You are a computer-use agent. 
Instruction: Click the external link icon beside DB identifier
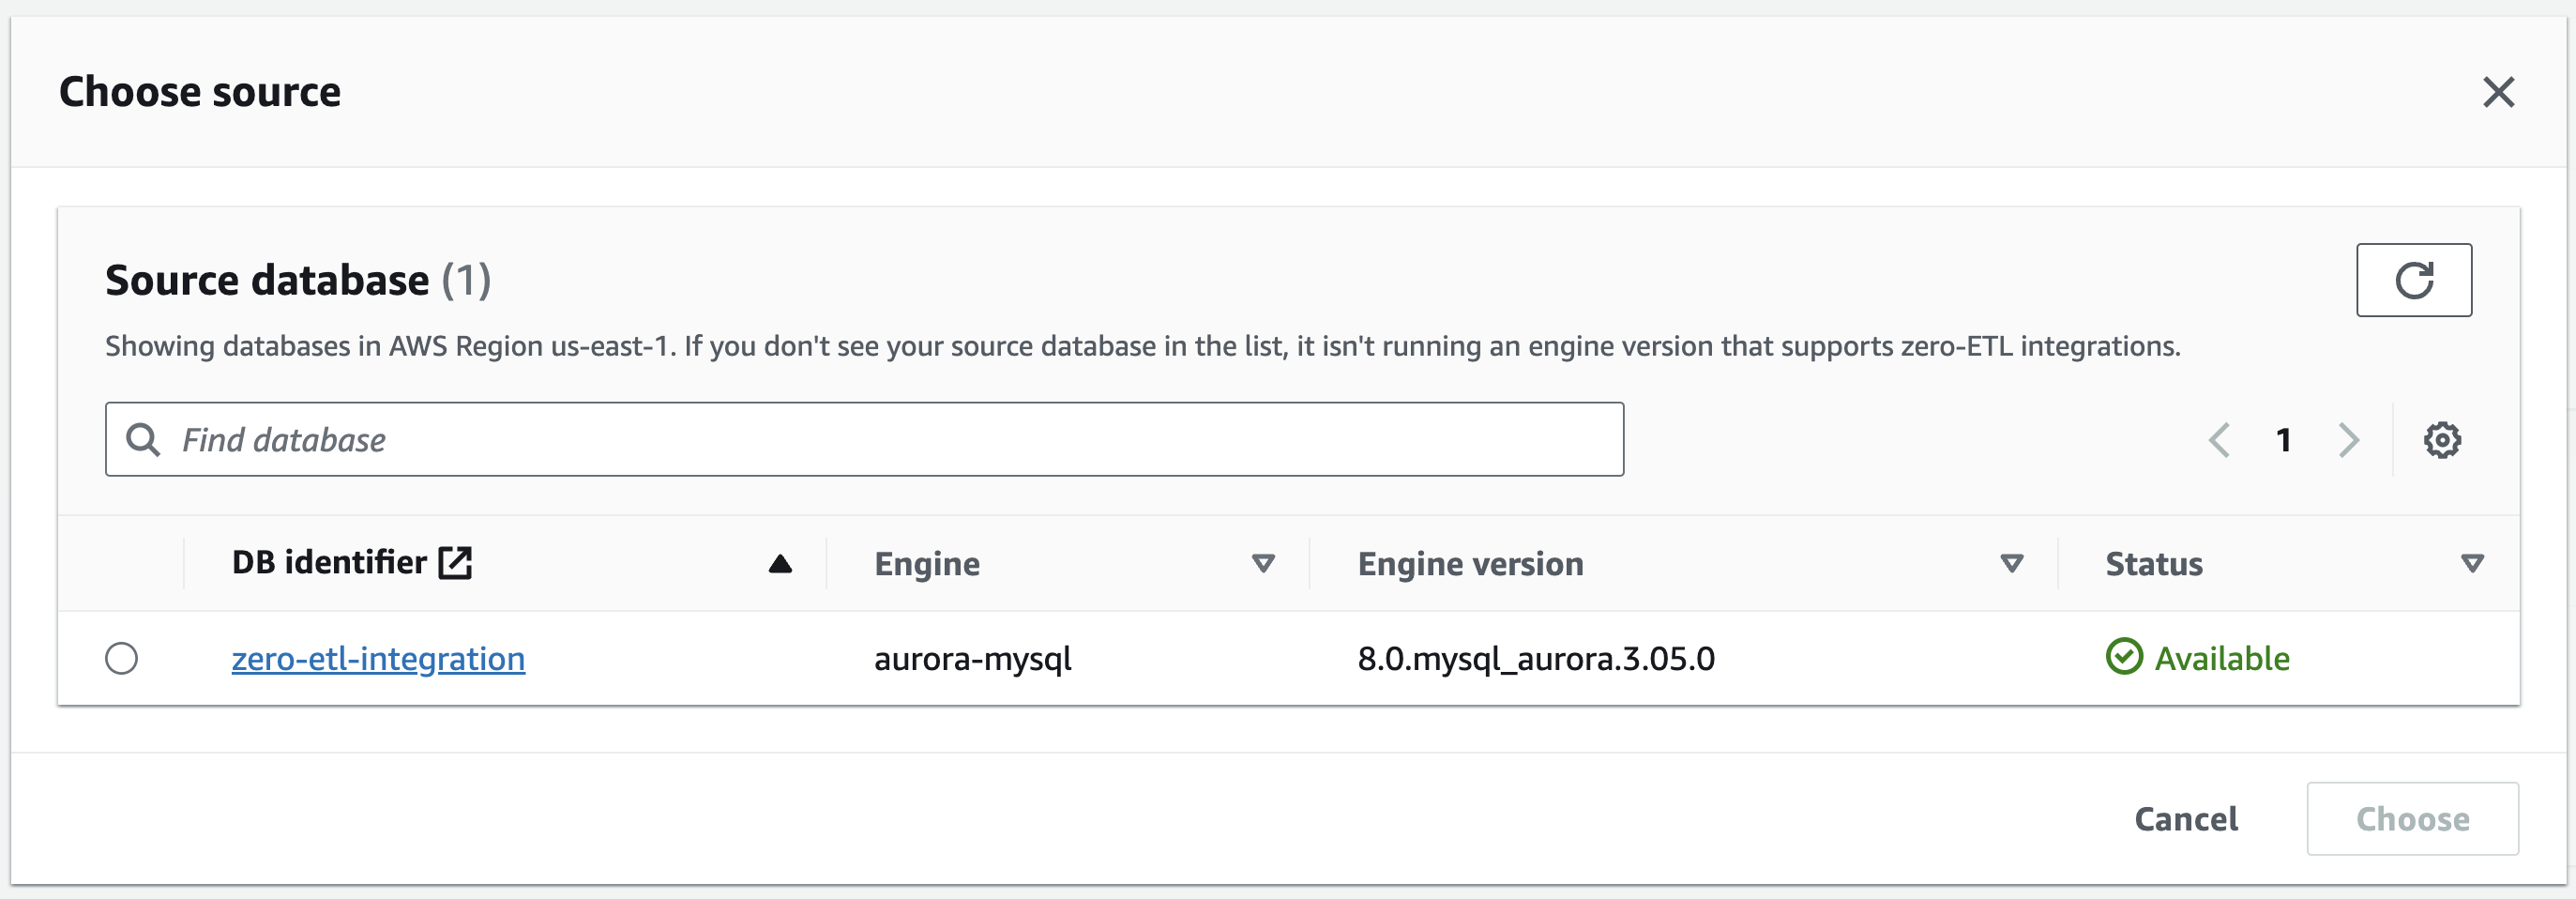[456, 563]
